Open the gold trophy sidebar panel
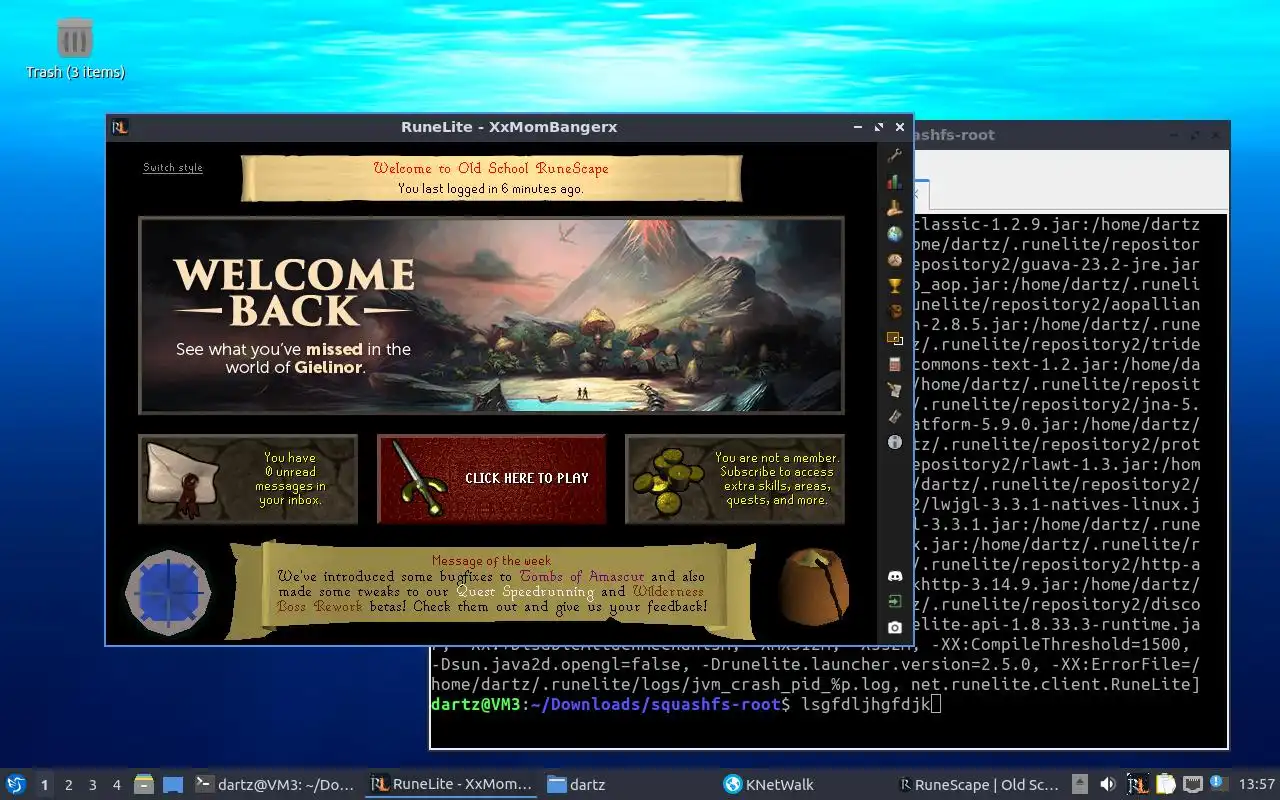Viewport: 1280px width, 800px height. click(x=894, y=286)
